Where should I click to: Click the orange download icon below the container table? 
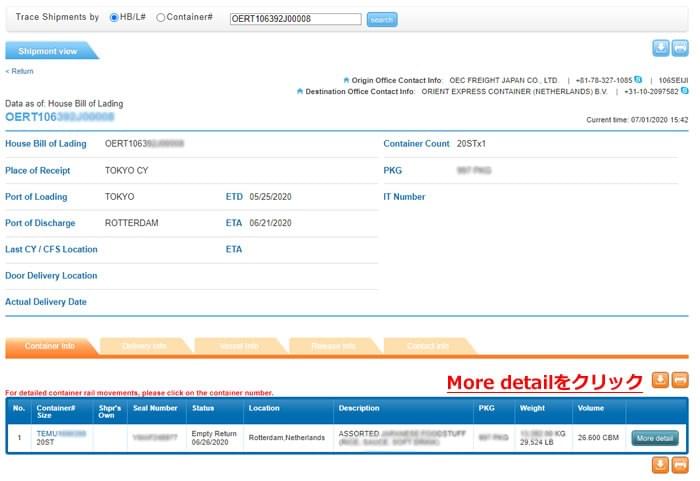pos(660,464)
